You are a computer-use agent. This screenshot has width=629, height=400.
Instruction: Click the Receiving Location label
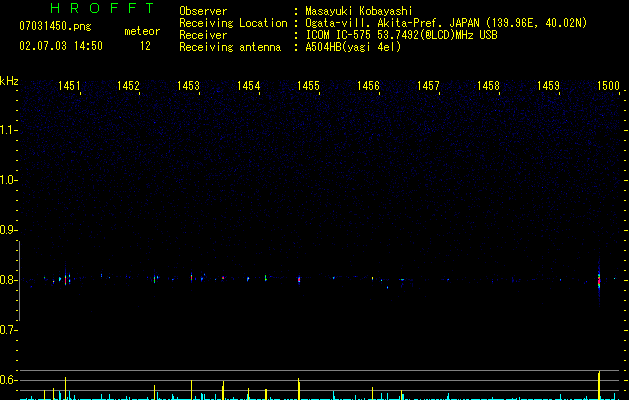click(233, 23)
